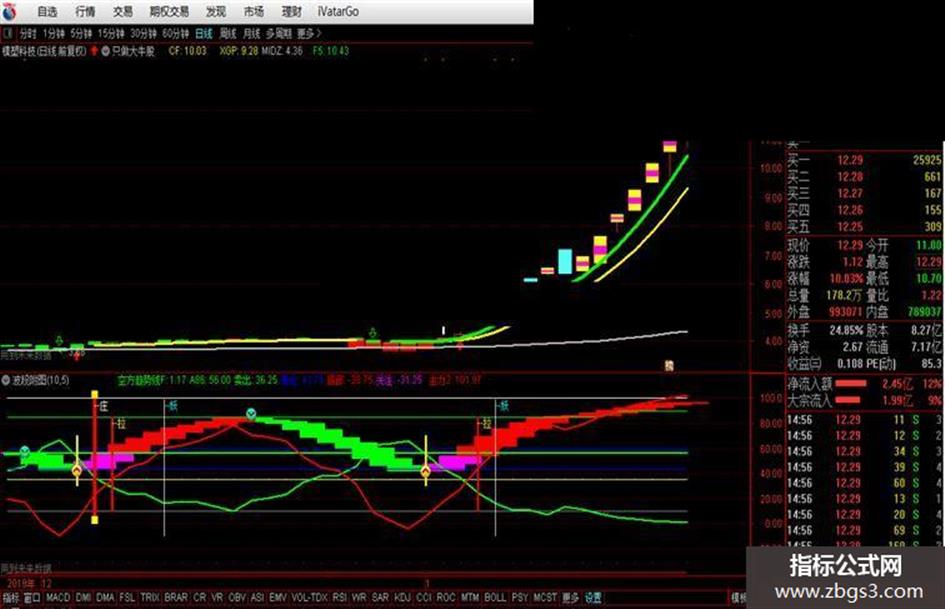
Task: Select the VOL-TDX indicator
Action: (x=309, y=598)
